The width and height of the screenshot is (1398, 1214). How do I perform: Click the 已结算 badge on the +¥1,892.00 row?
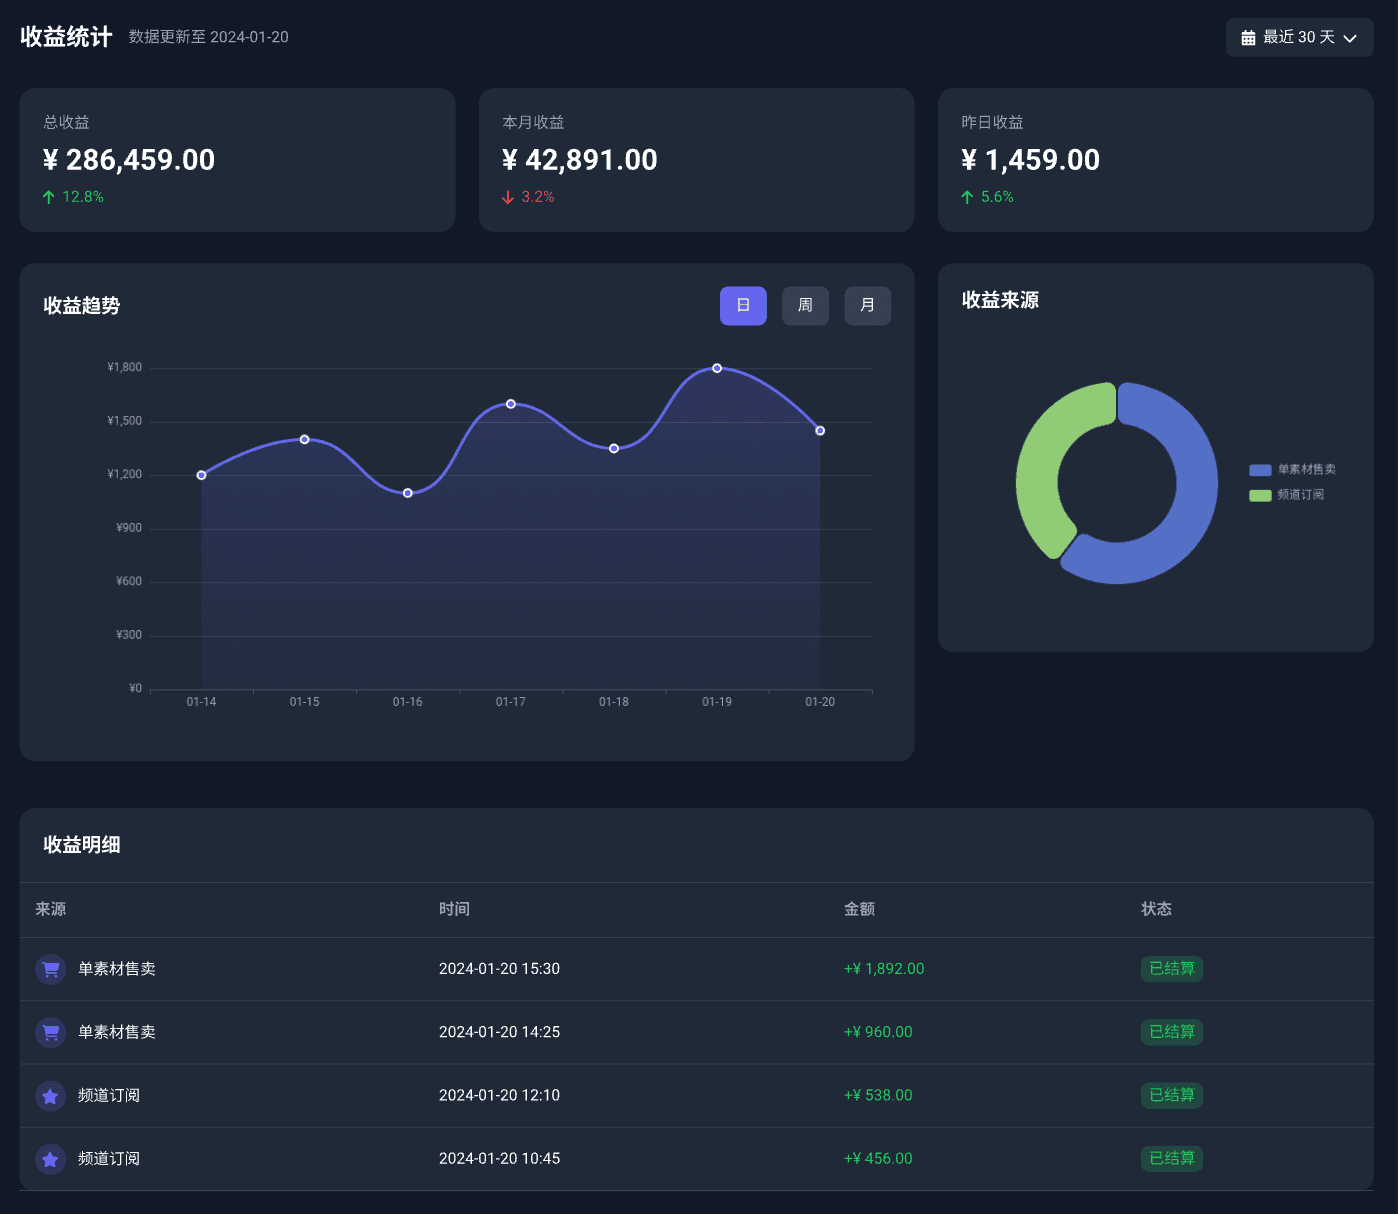(x=1171, y=969)
